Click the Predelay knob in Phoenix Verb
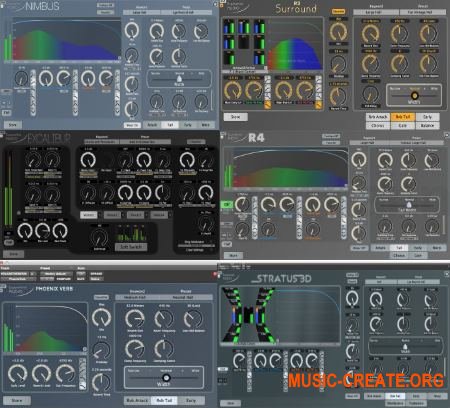 tap(102, 350)
